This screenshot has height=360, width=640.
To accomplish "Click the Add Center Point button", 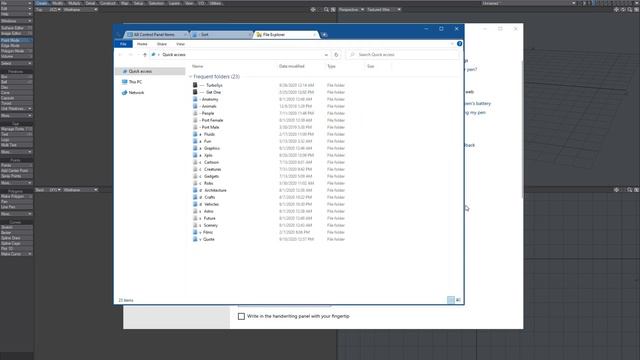I will [x=16, y=171].
